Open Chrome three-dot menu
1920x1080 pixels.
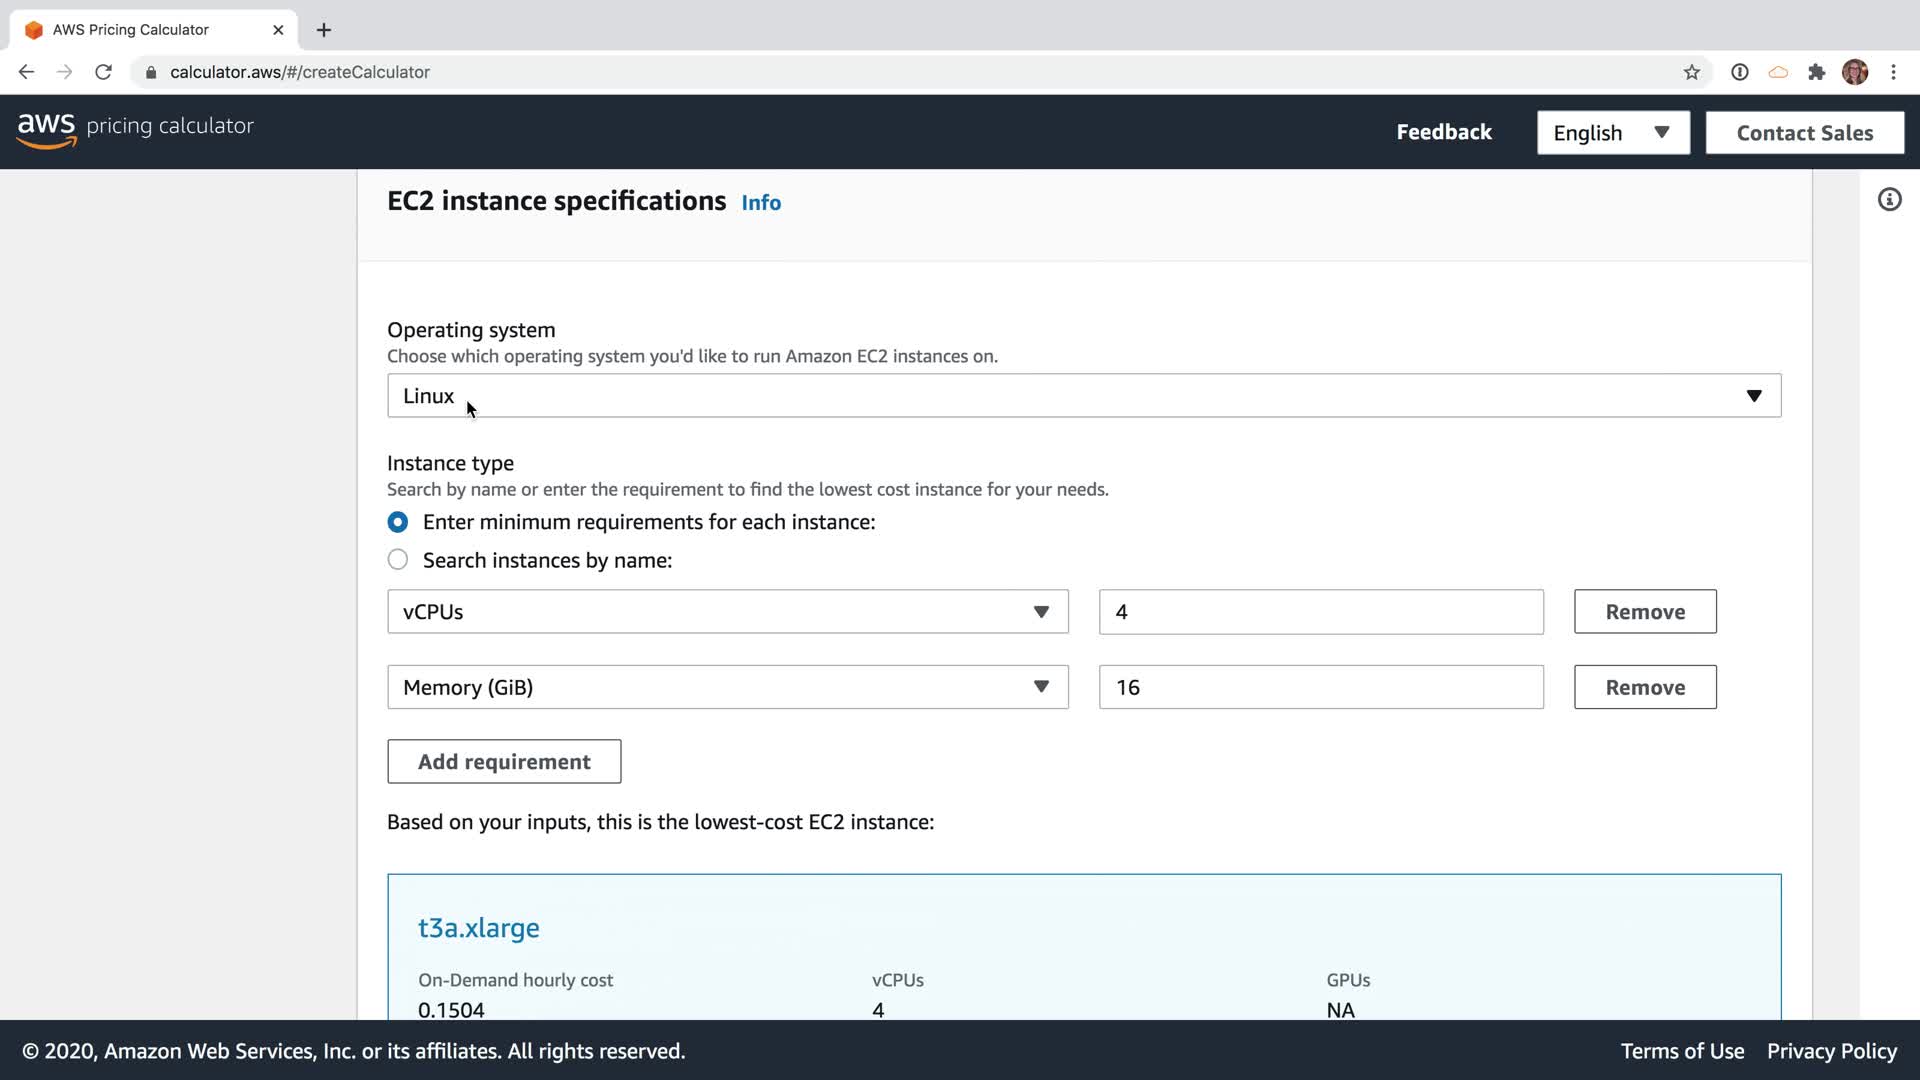1893,72
